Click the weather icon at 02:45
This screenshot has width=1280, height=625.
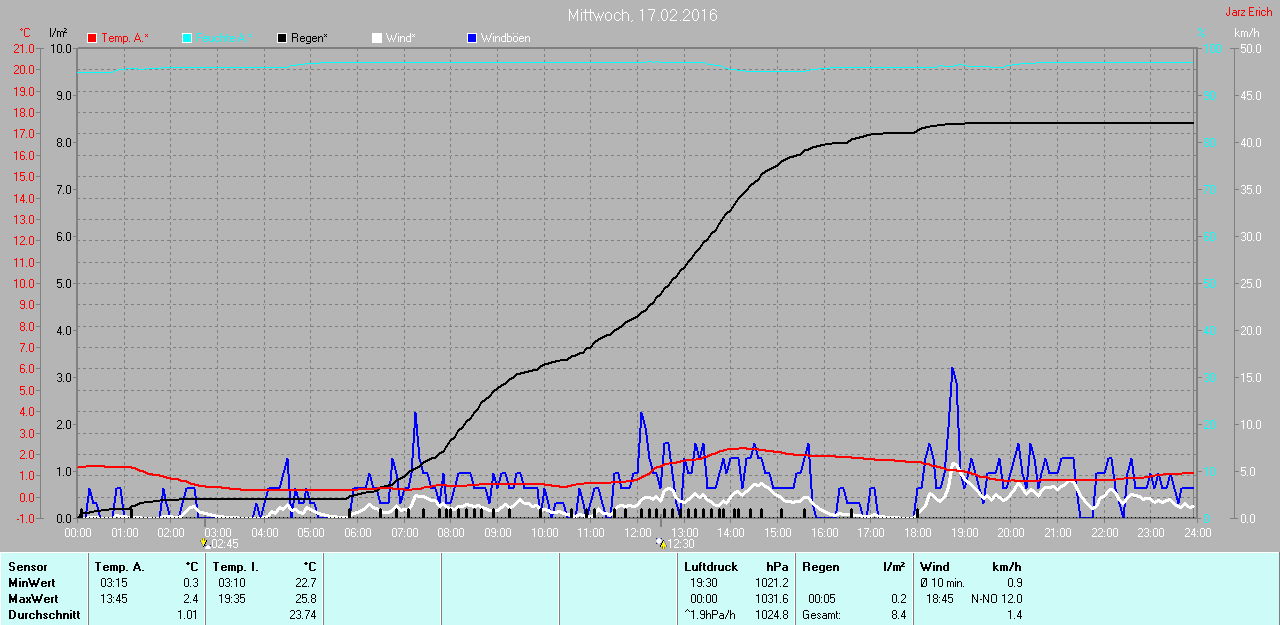pos(204,544)
